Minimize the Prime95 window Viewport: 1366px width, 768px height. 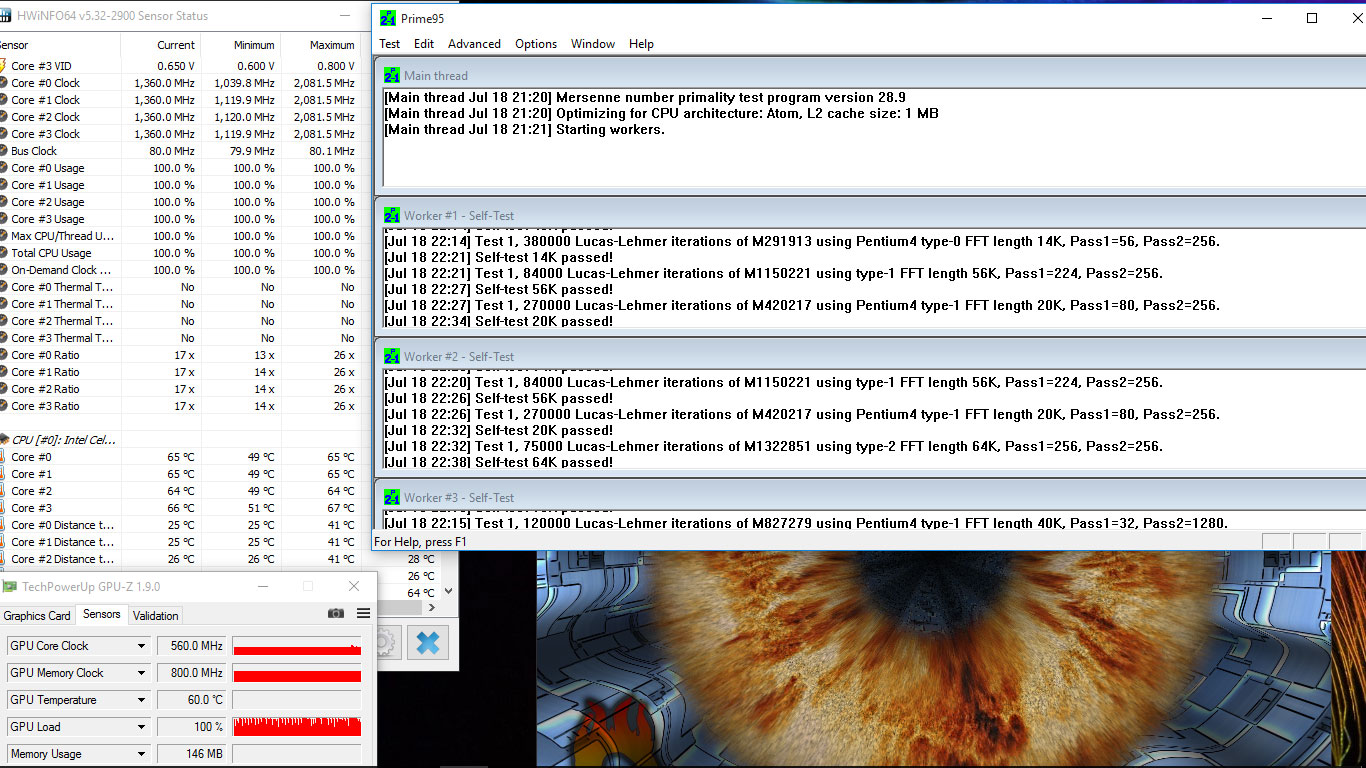tap(1266, 18)
